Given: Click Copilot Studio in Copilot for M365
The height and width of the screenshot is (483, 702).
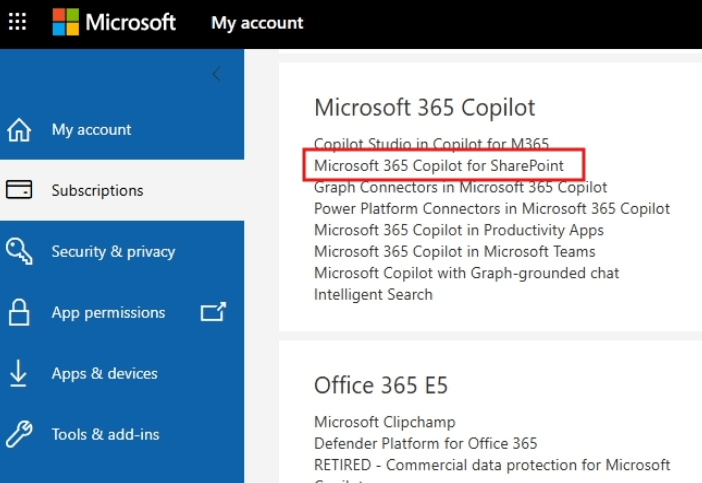Looking at the screenshot, I should [431, 144].
